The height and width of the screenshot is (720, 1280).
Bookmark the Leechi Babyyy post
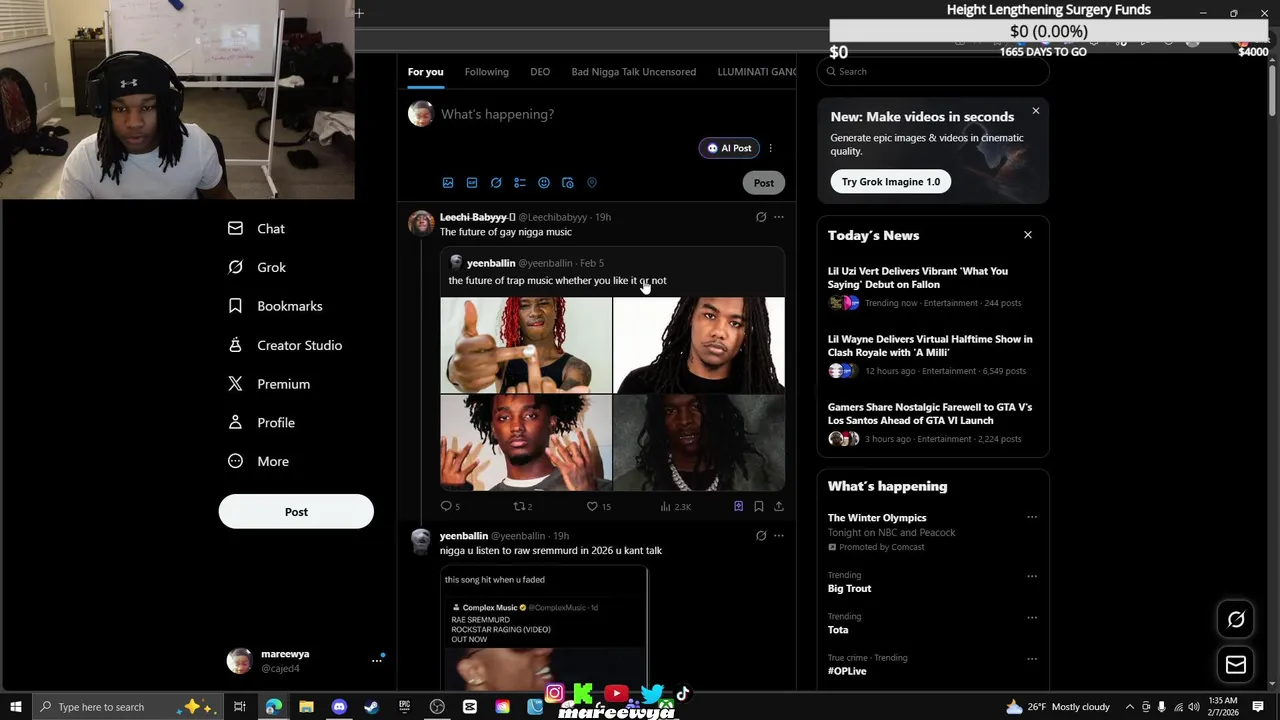[x=759, y=507]
